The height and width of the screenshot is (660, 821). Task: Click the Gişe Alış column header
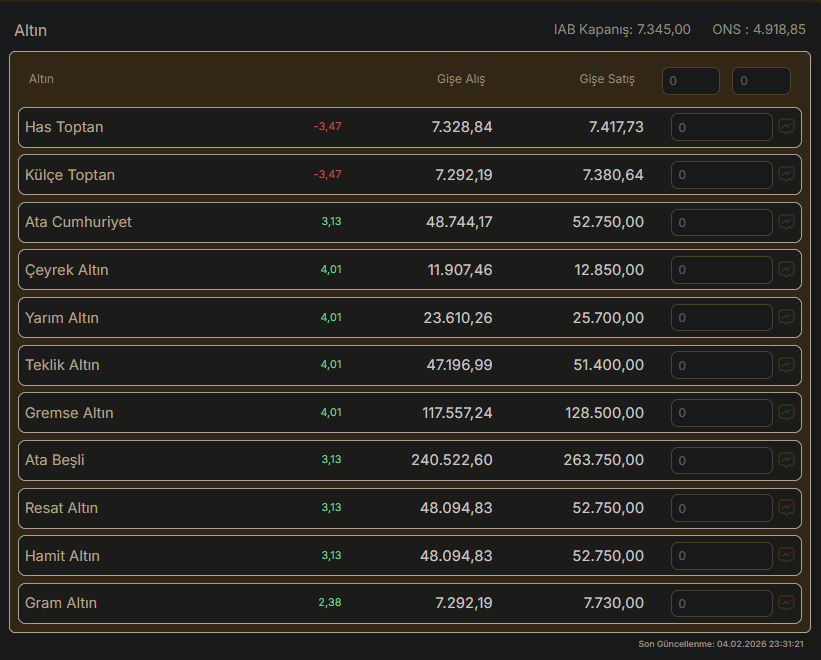pos(461,79)
